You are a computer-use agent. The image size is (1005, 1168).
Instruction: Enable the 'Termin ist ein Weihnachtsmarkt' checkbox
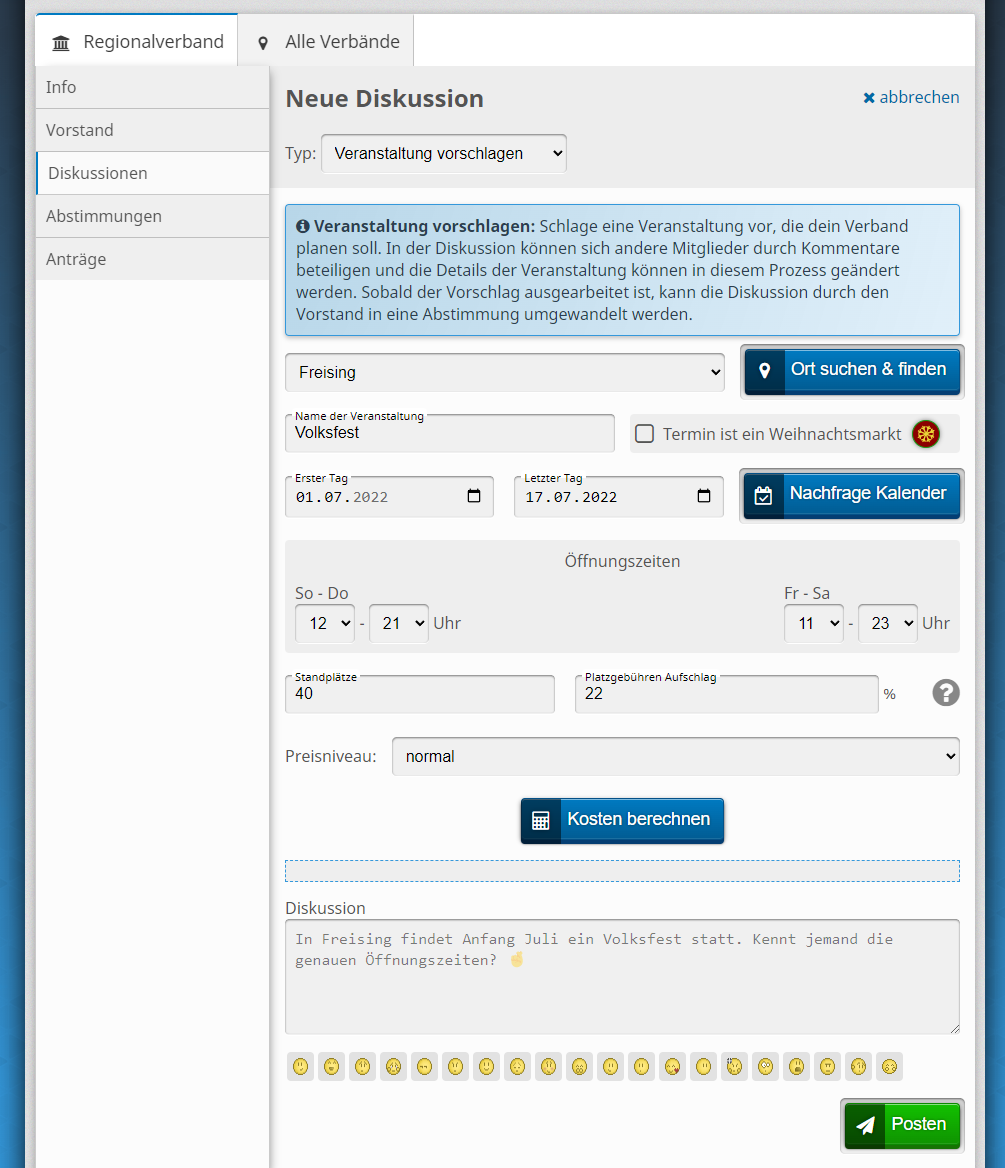tap(645, 434)
